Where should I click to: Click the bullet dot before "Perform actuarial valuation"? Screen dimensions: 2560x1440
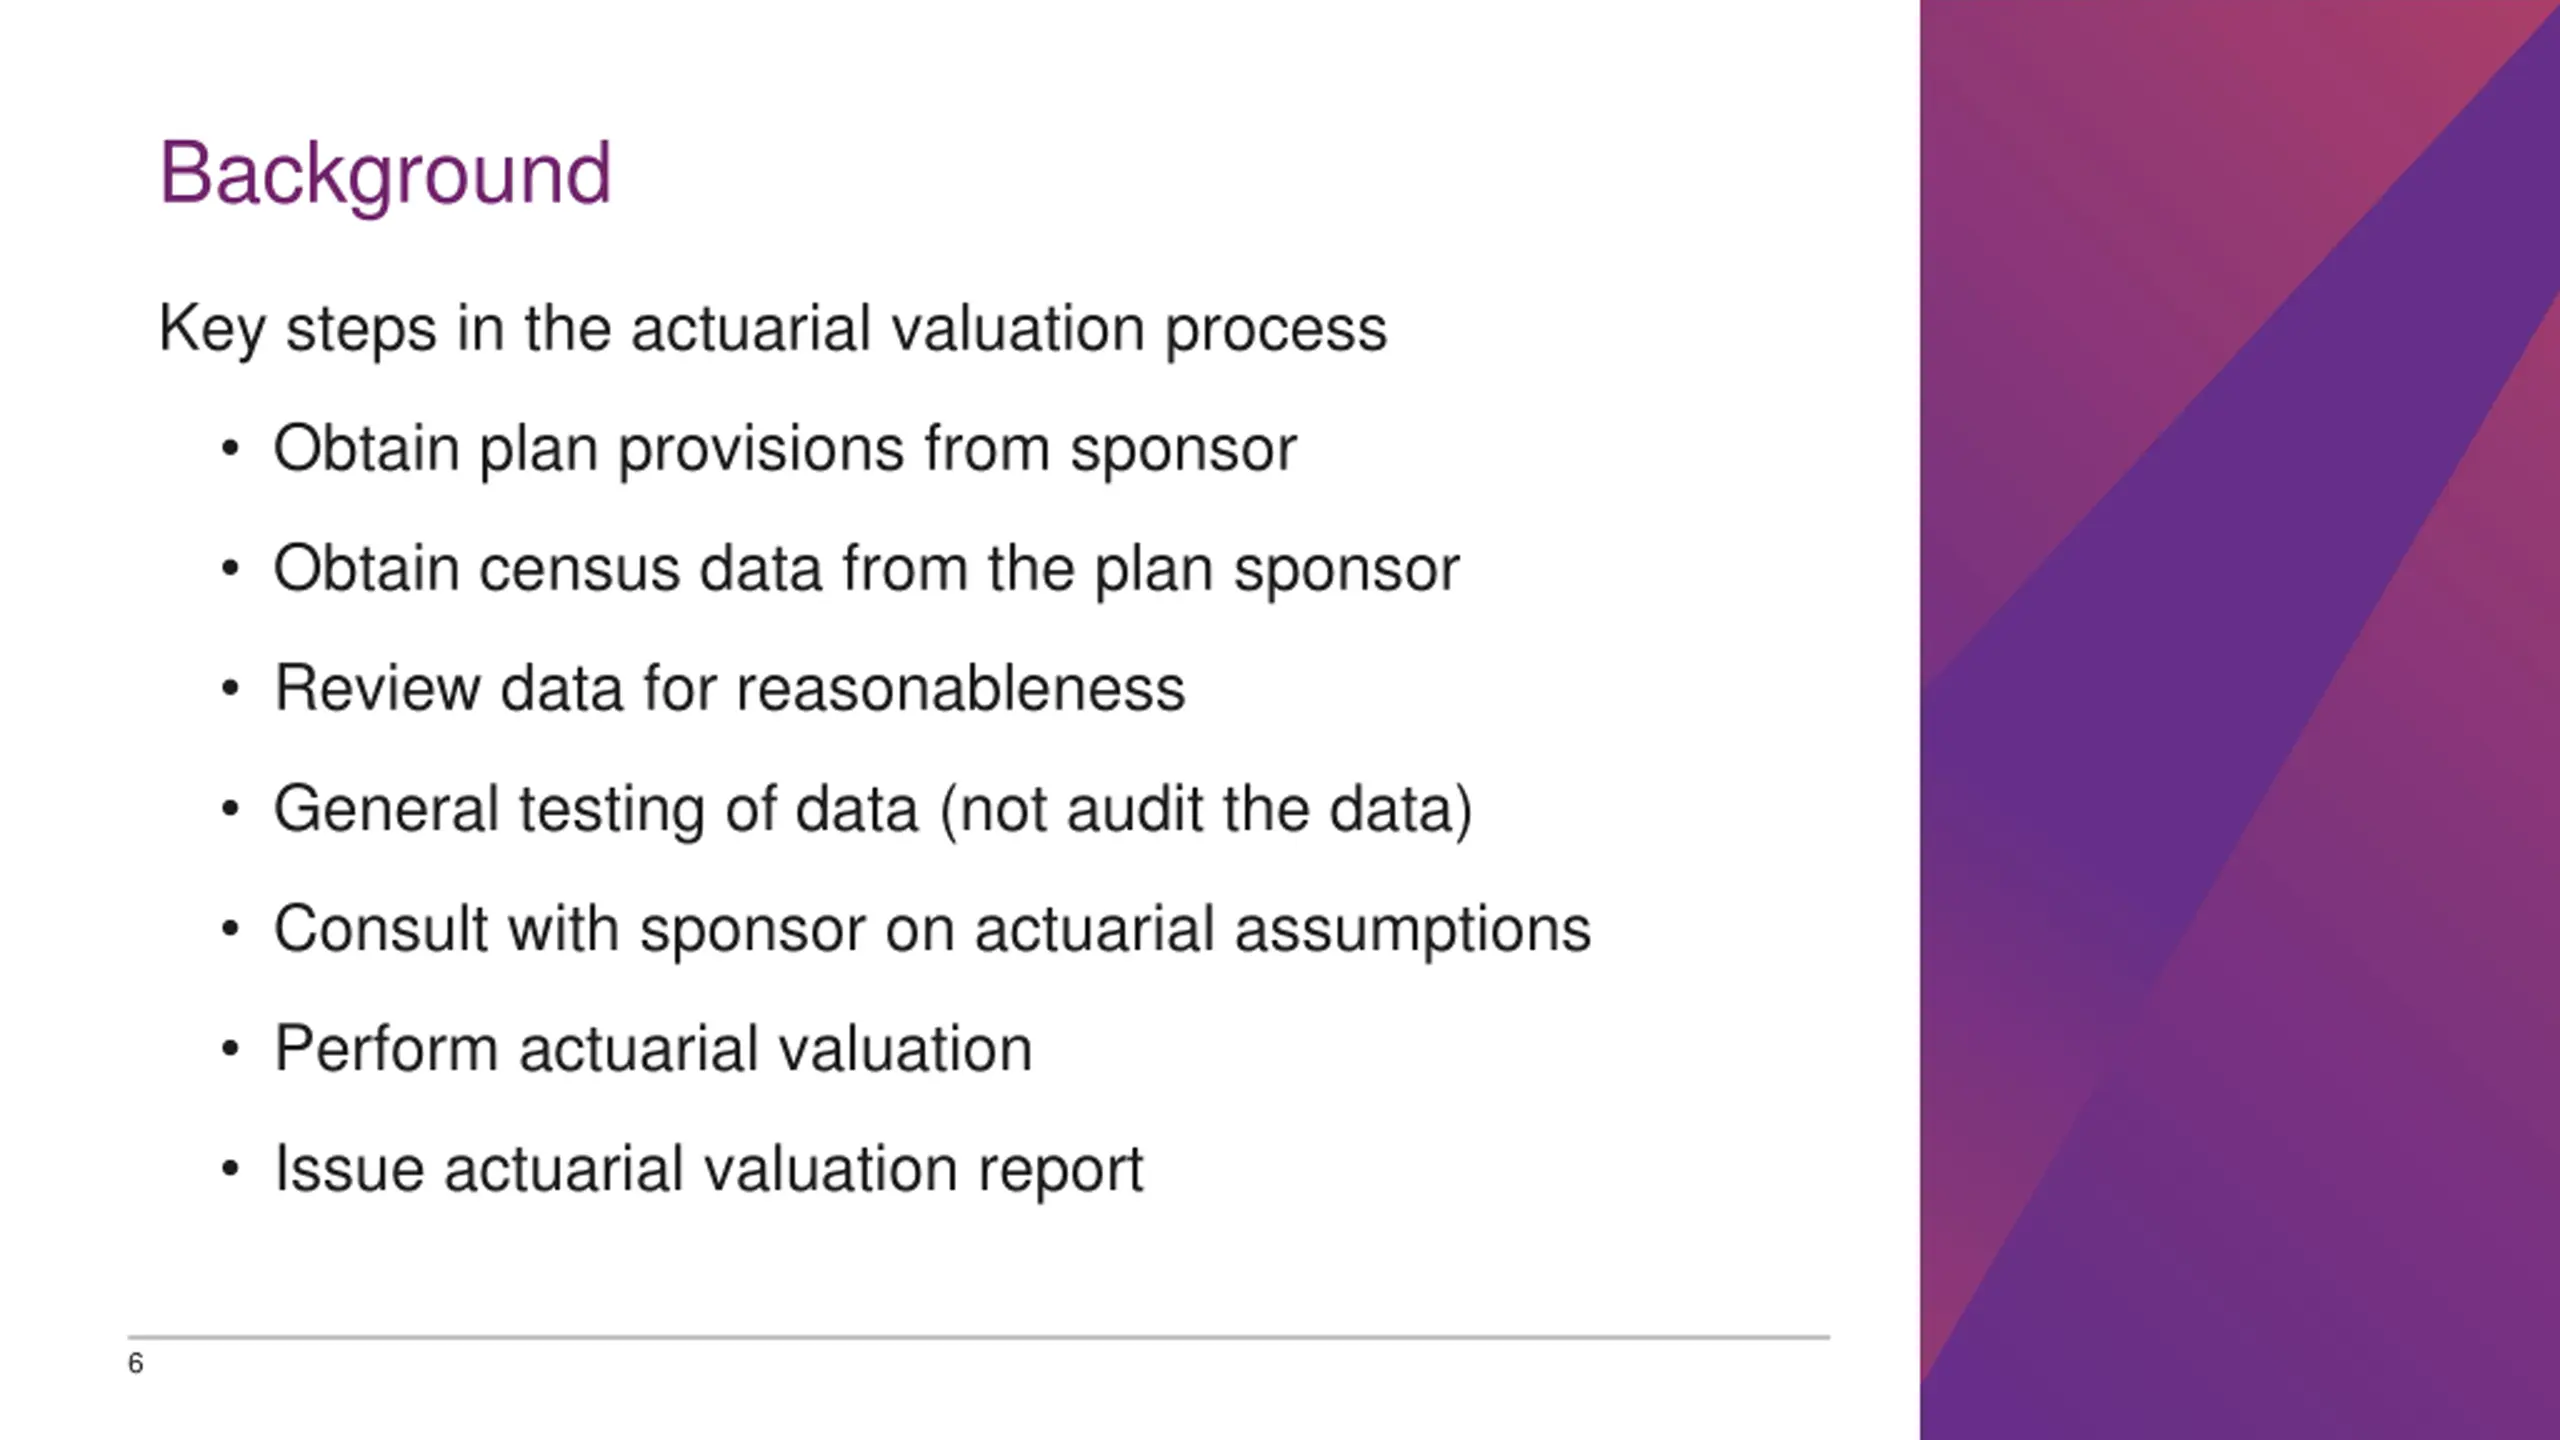coord(231,1049)
